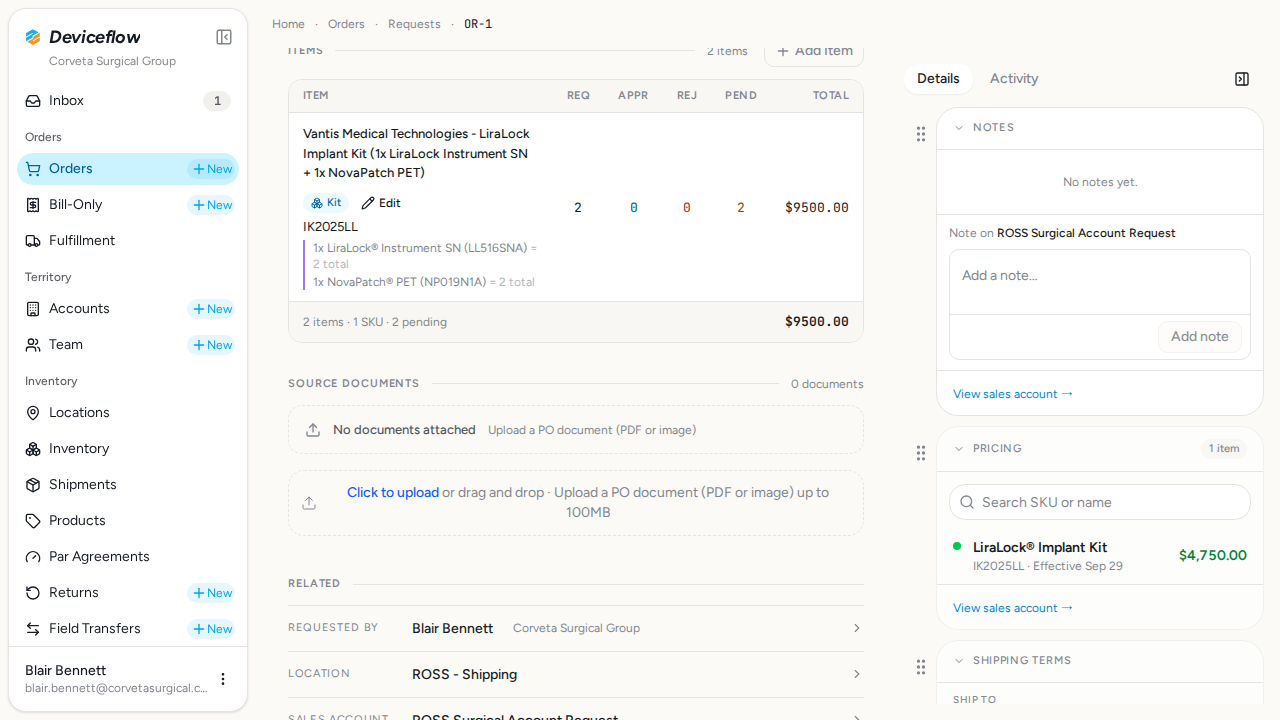
Task: Collapse the Notes section chevron
Action: point(959,128)
